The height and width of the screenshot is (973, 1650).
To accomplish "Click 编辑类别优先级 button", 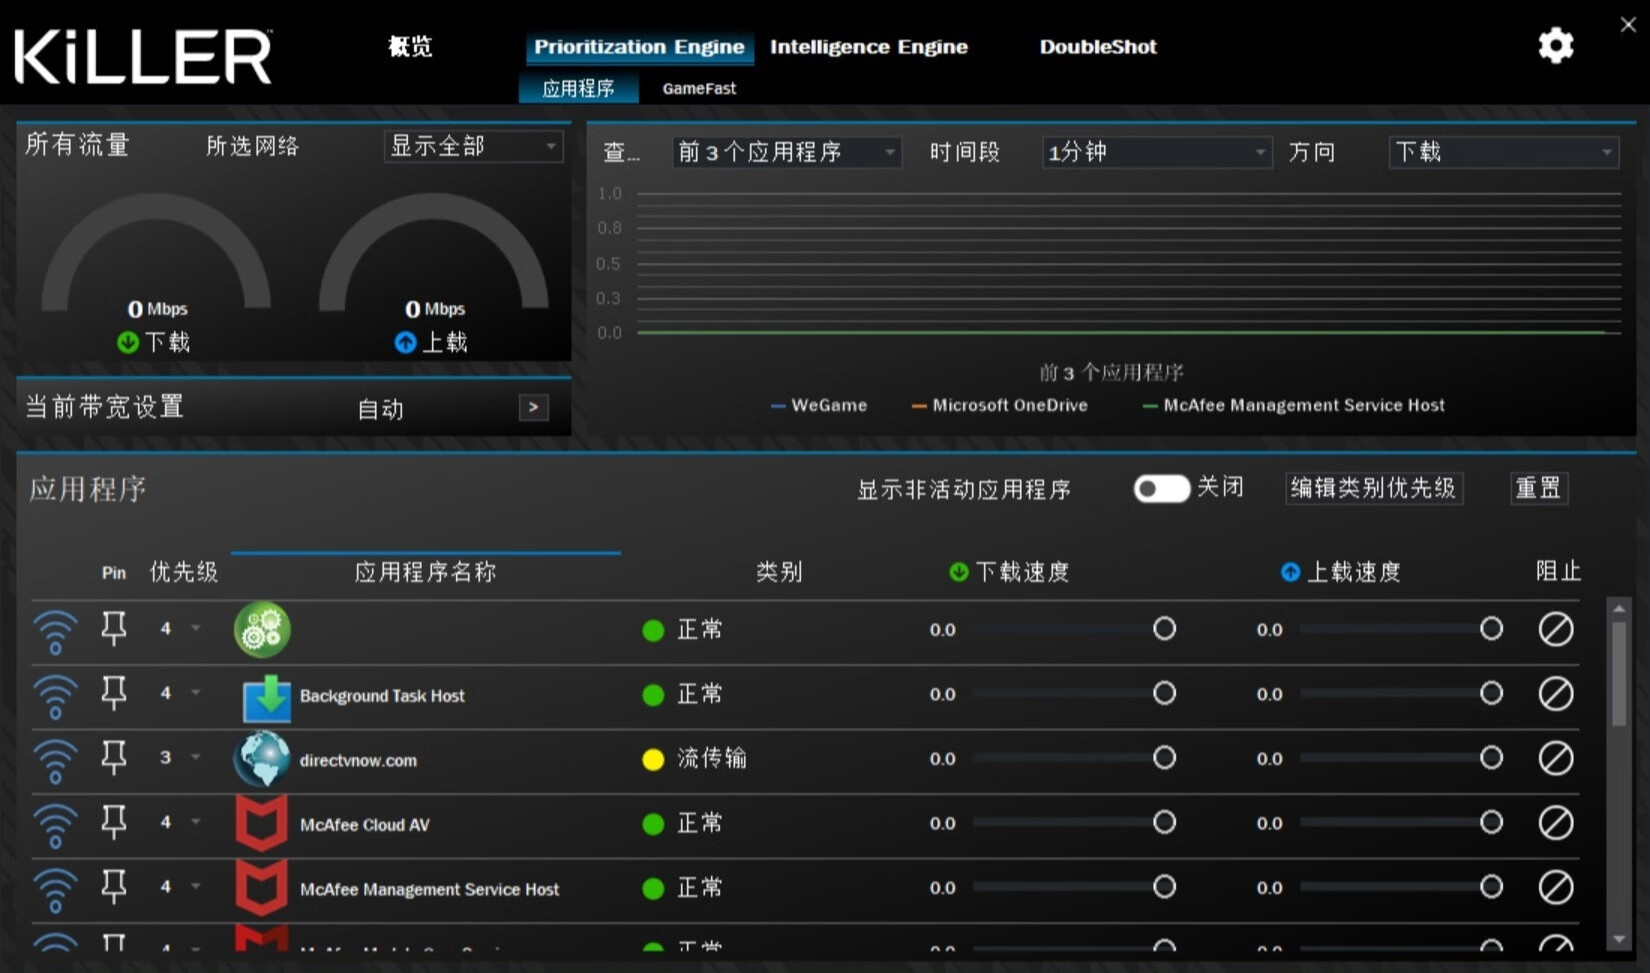I will point(1373,488).
